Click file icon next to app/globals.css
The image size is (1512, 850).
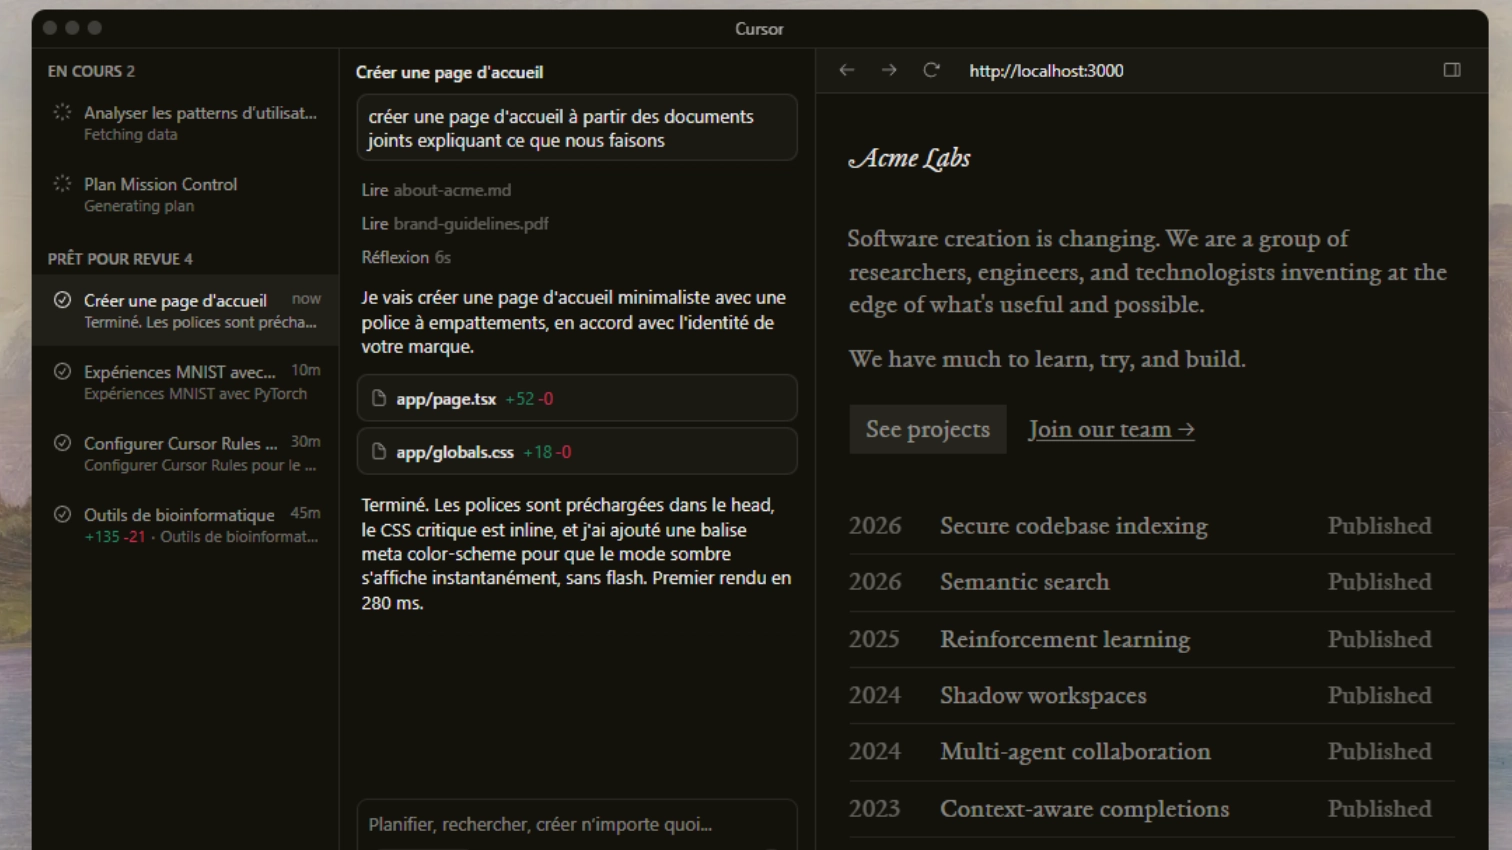pos(379,452)
